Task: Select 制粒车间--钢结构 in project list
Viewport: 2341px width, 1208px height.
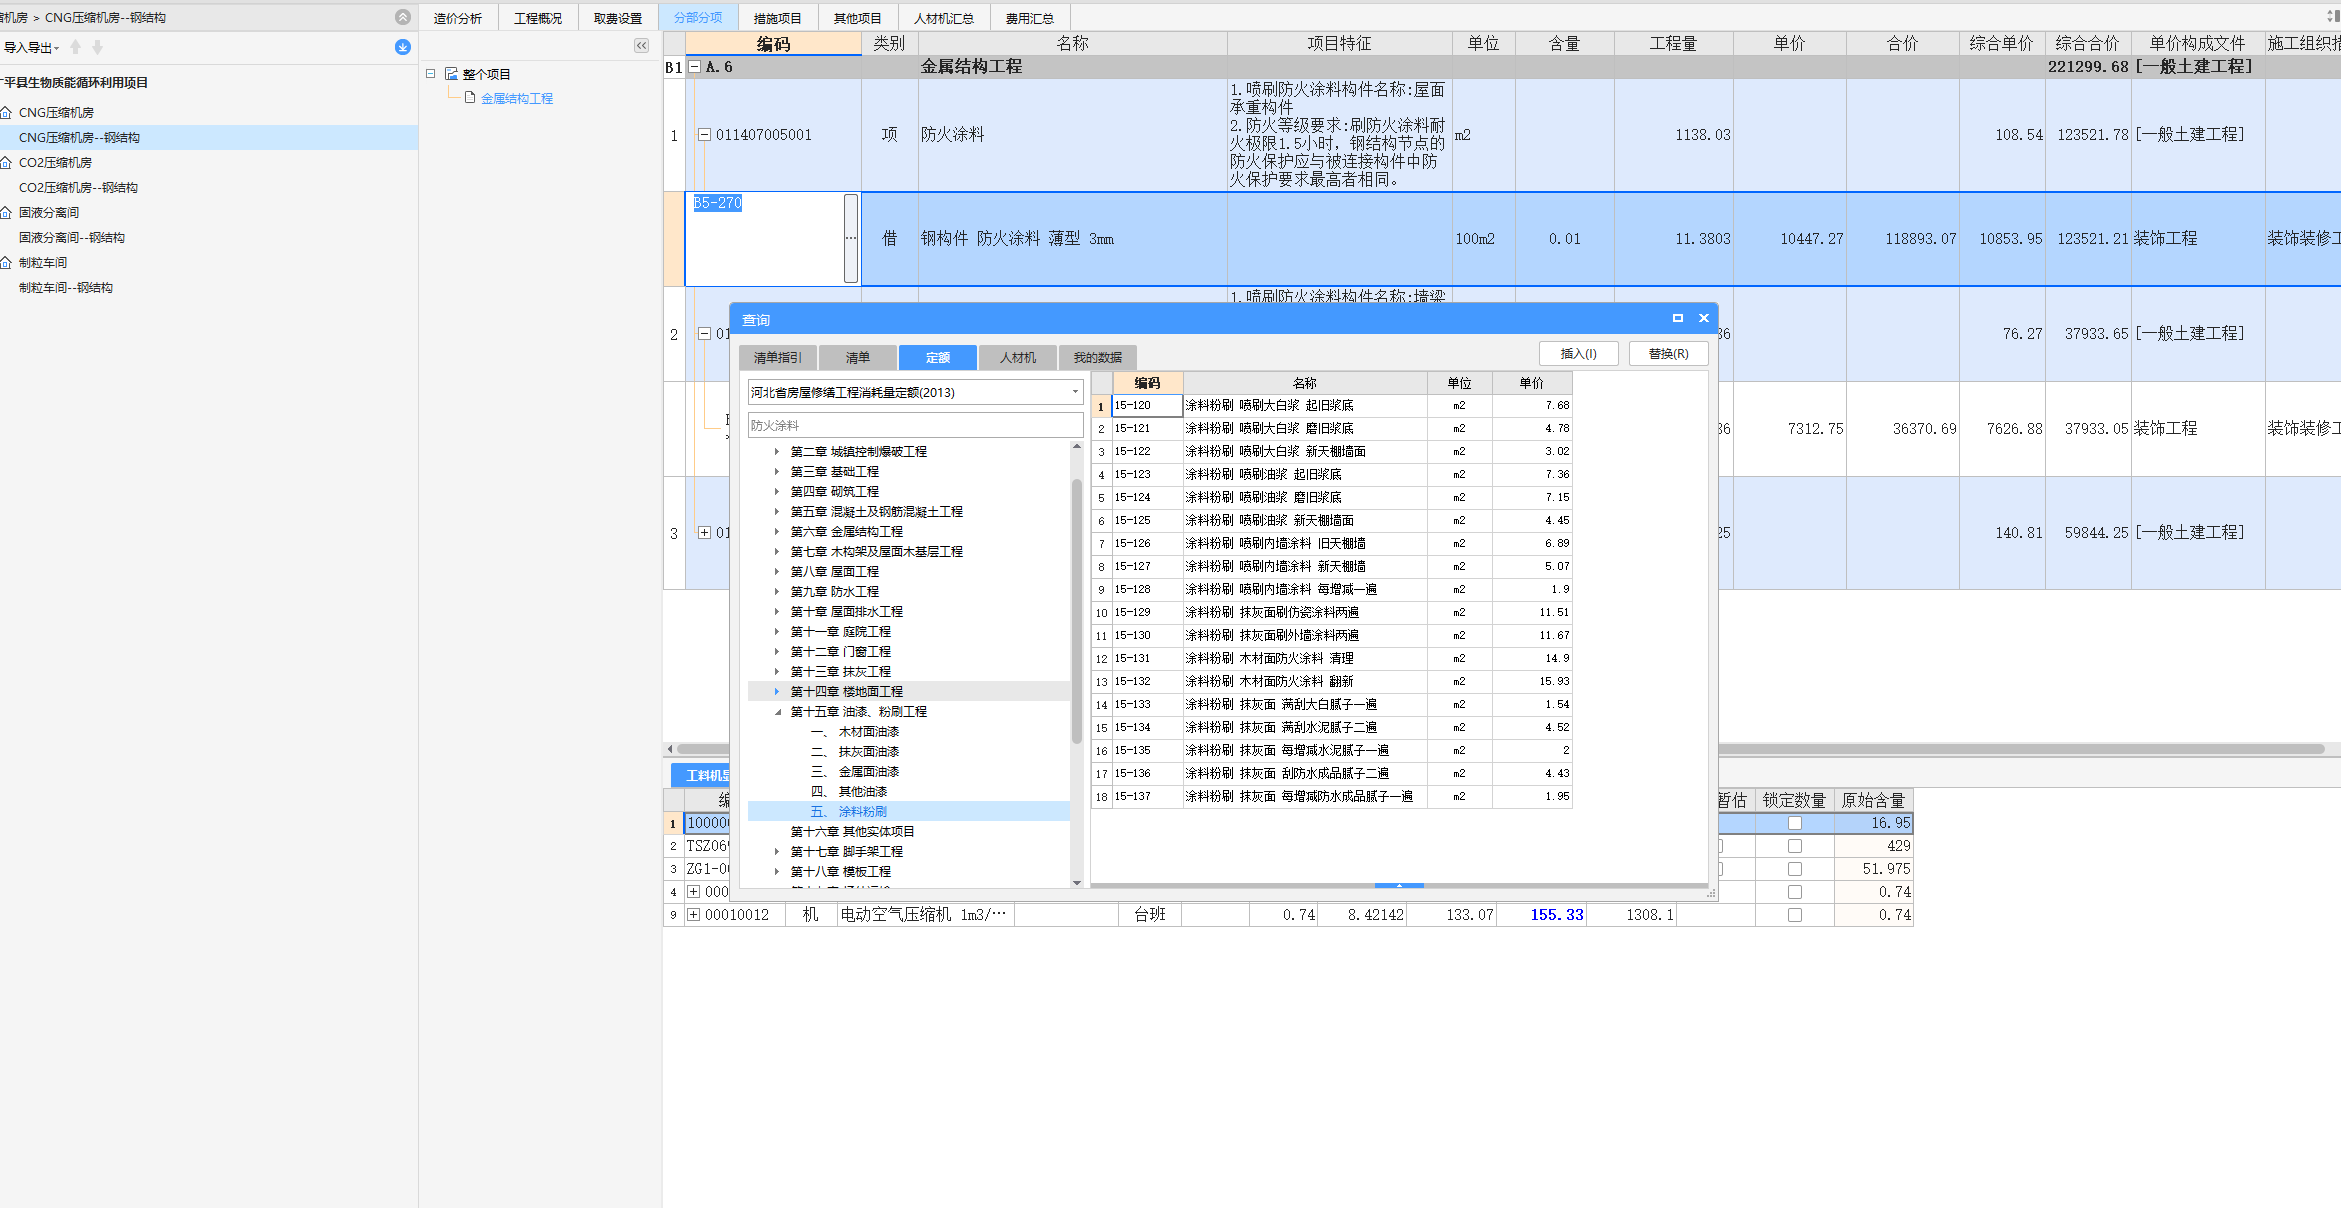Action: tap(66, 288)
